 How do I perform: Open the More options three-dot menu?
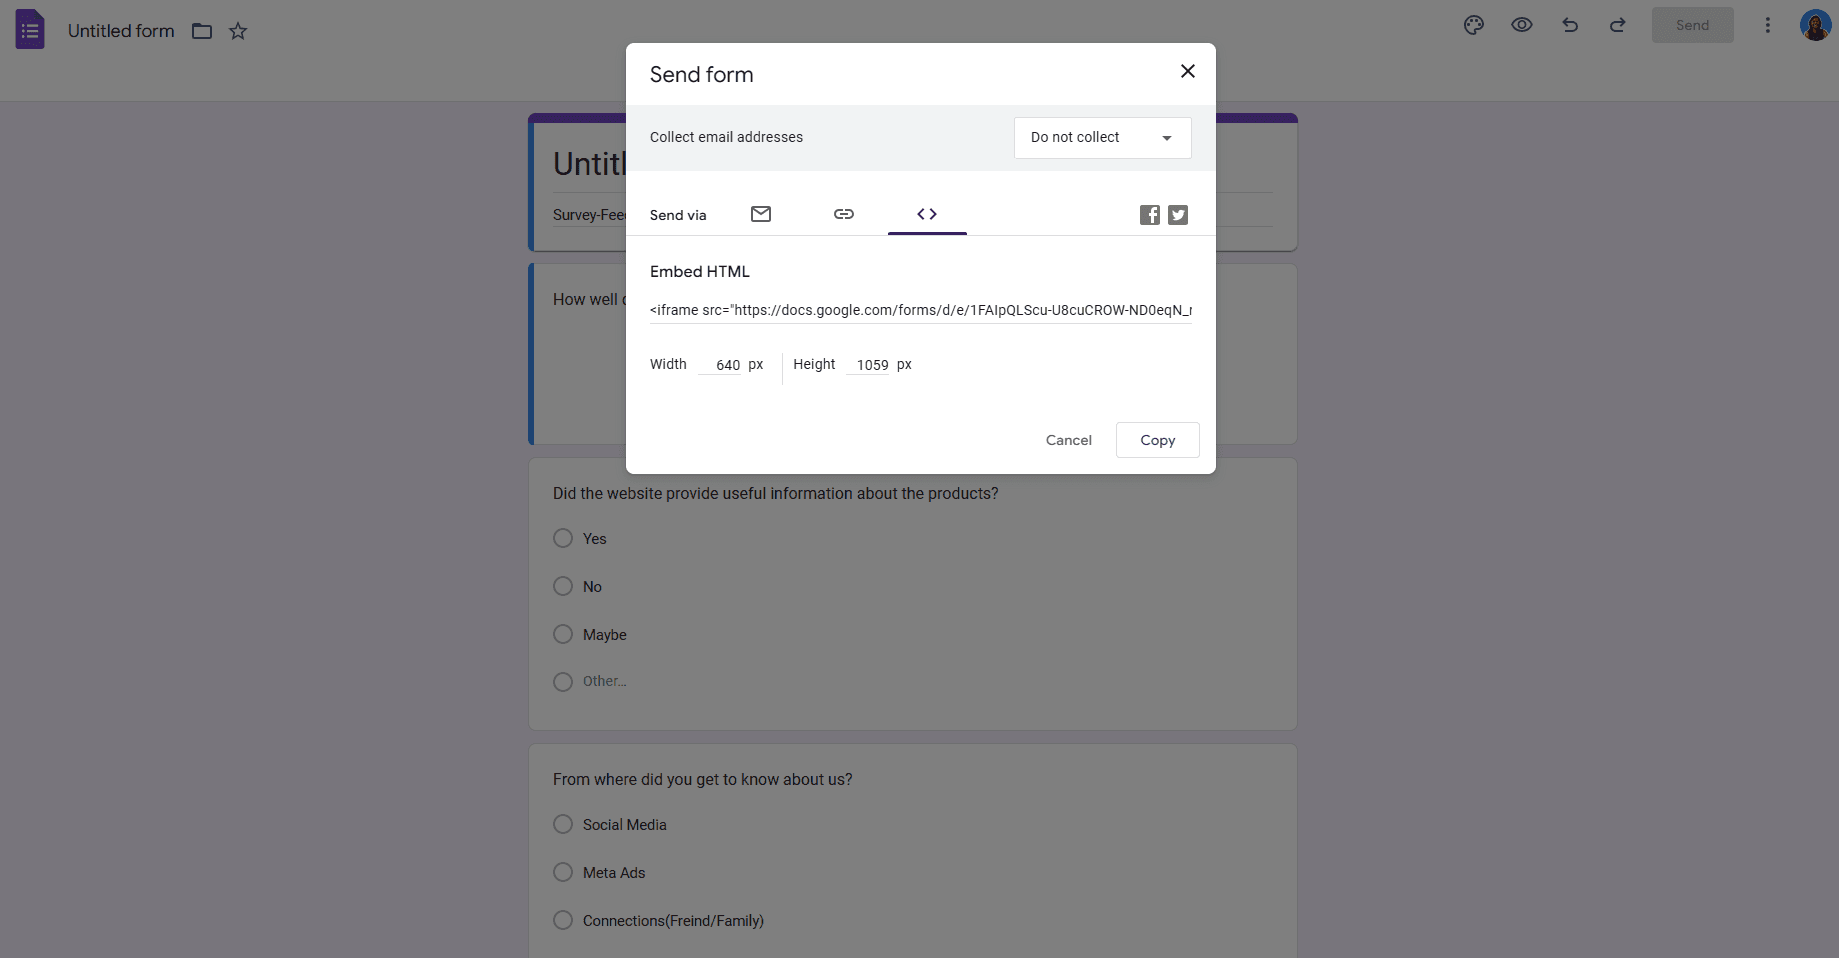[1767, 24]
